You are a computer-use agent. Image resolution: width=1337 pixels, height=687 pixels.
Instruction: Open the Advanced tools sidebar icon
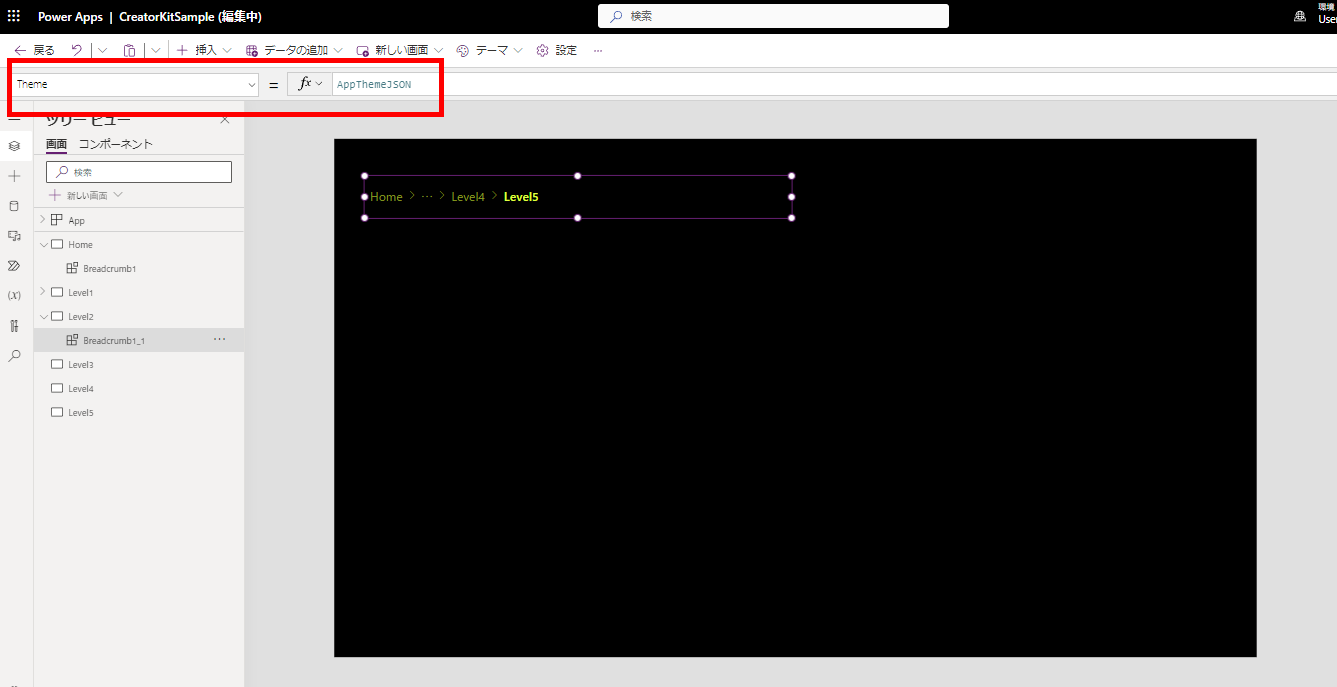tap(14, 325)
